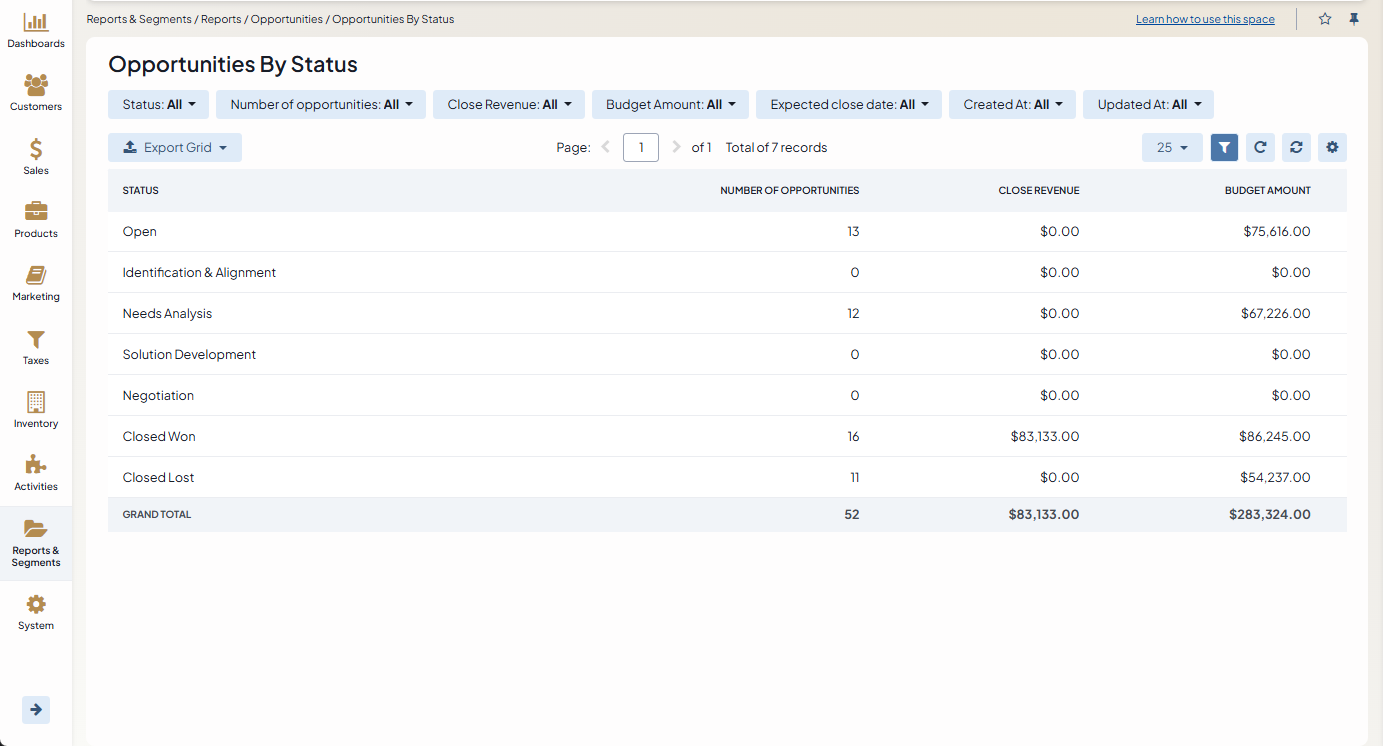Click the page number input field

point(640,148)
